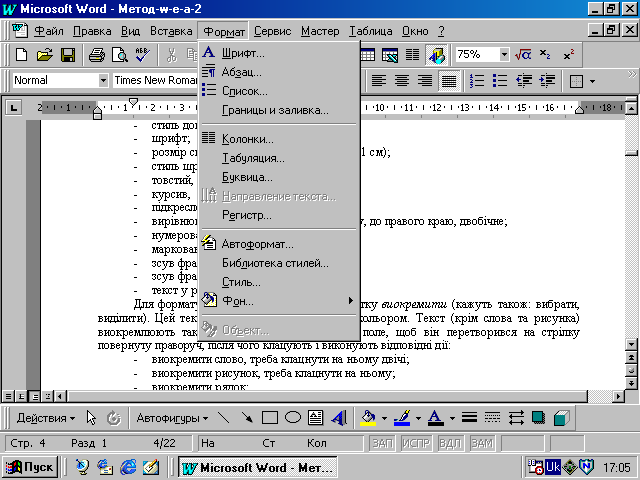This screenshot has height=480, width=640.
Task: Open the equation editor square-root icon
Action: [x=523, y=54]
